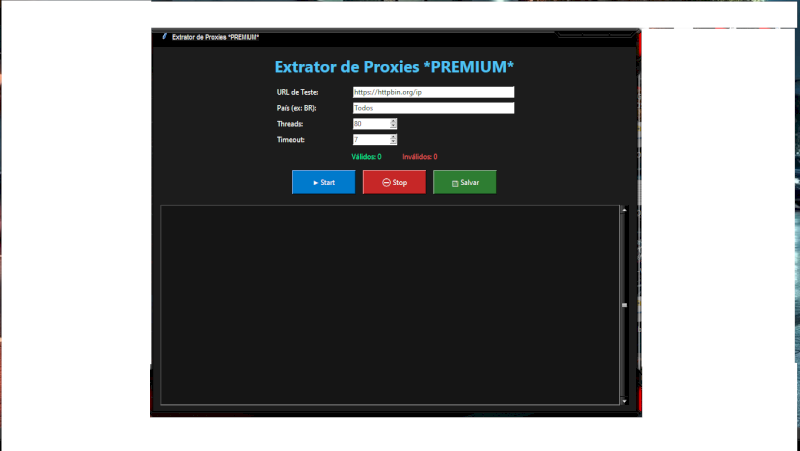Click the window title bar text
The height and width of the screenshot is (451, 800).
(x=215, y=37)
